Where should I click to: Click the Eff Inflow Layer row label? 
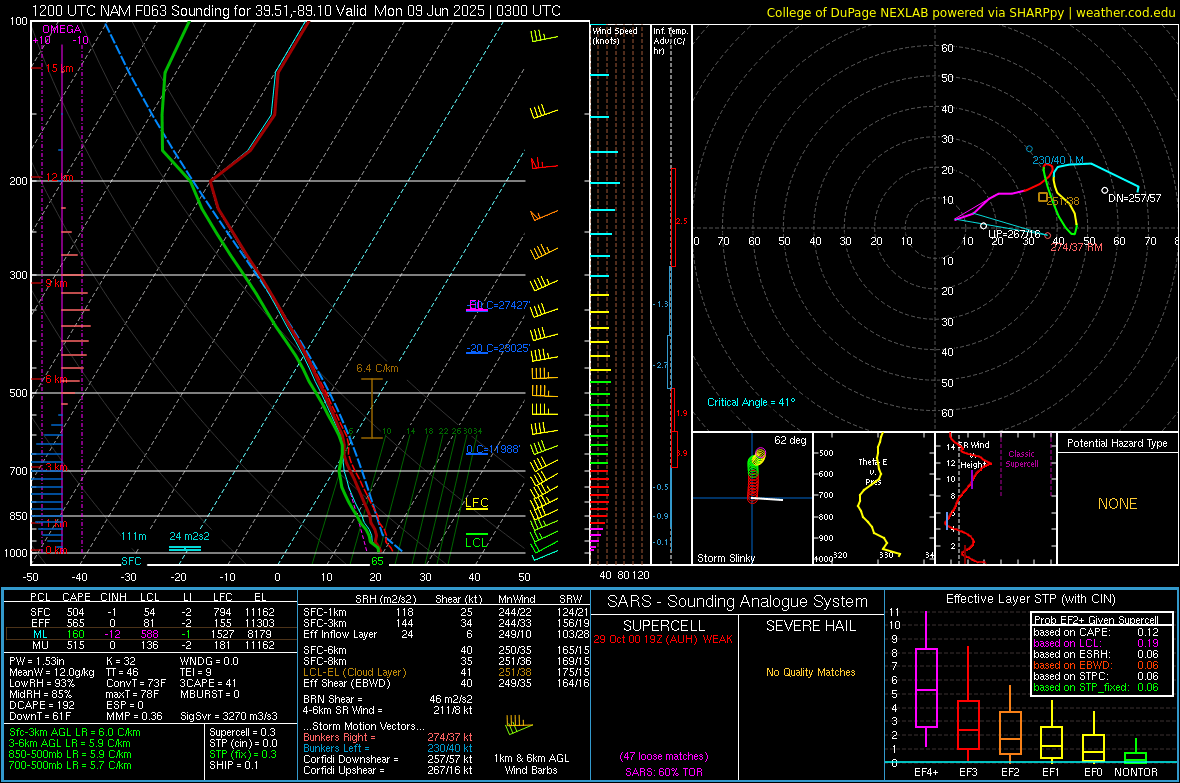[341, 634]
